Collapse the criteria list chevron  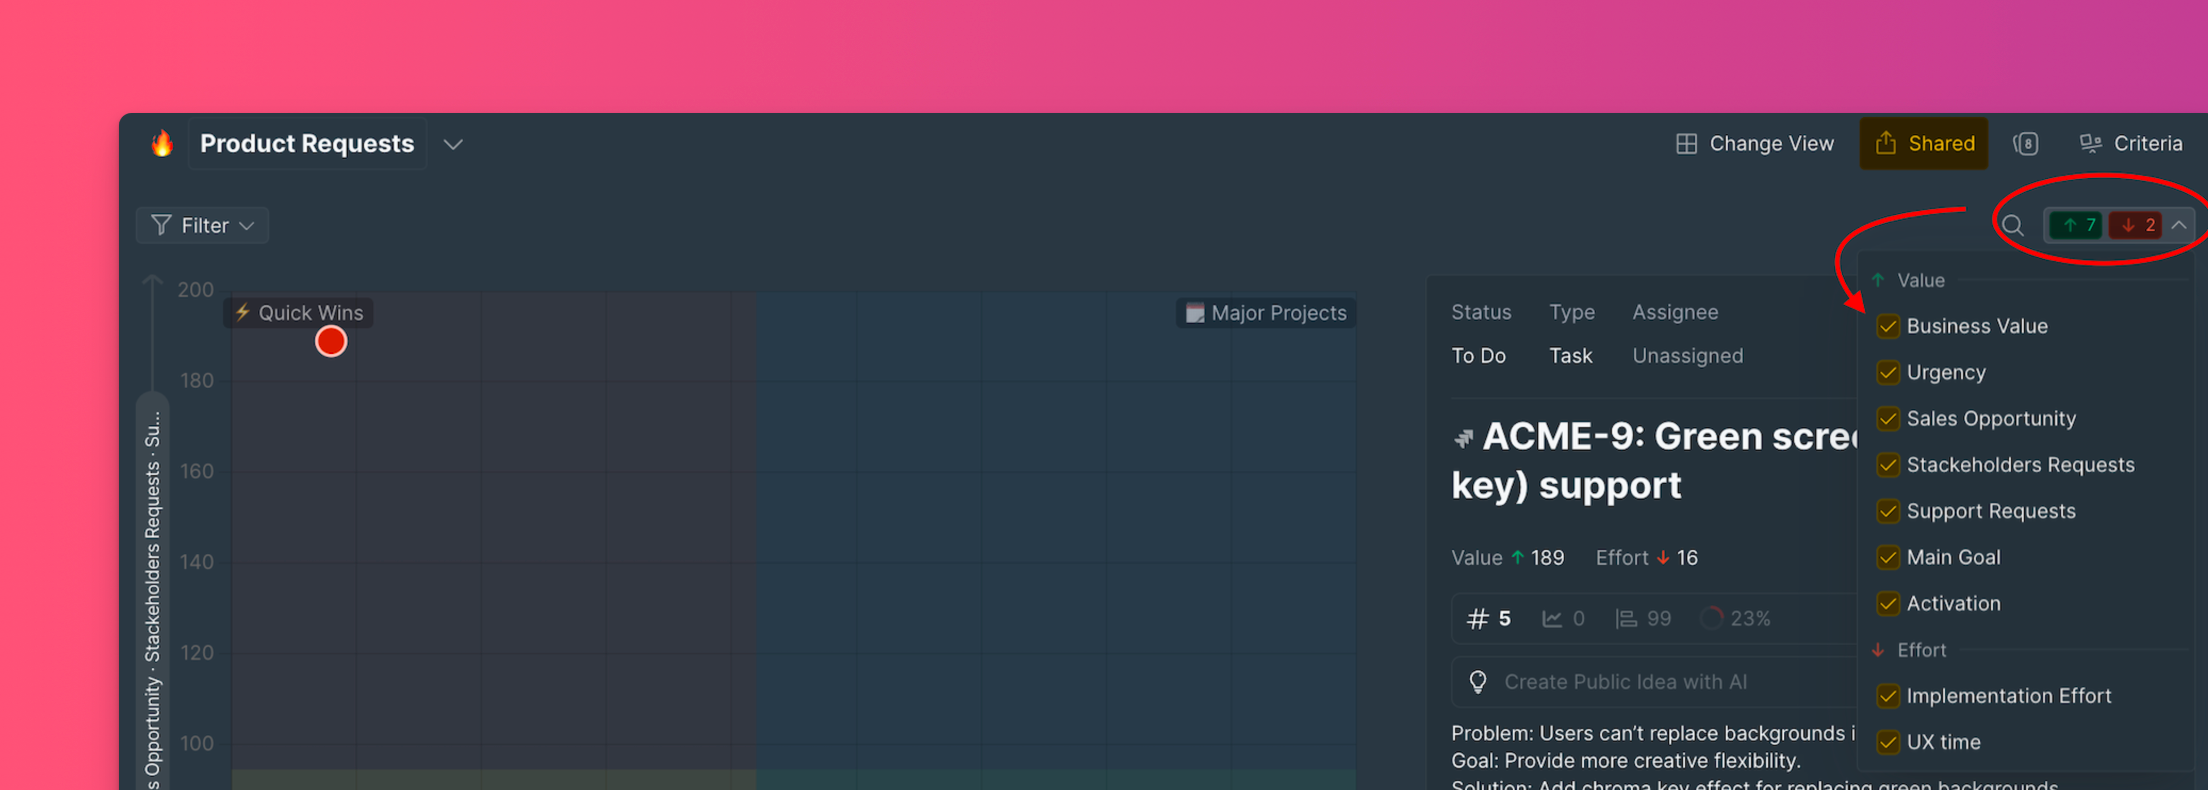[2179, 225]
